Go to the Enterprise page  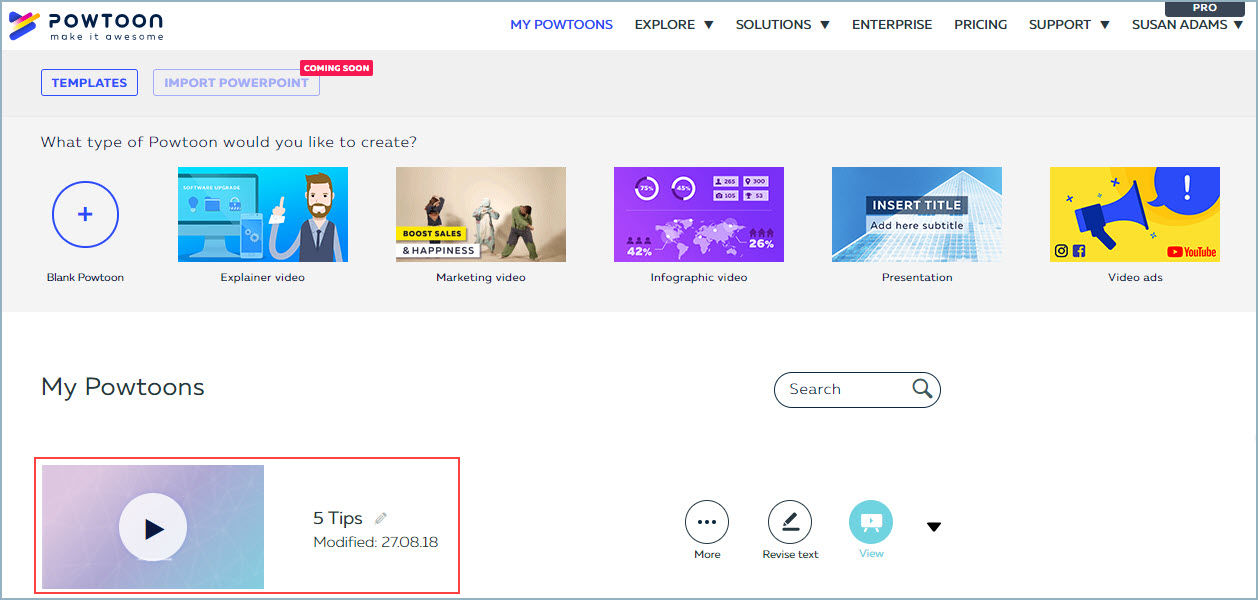click(892, 25)
